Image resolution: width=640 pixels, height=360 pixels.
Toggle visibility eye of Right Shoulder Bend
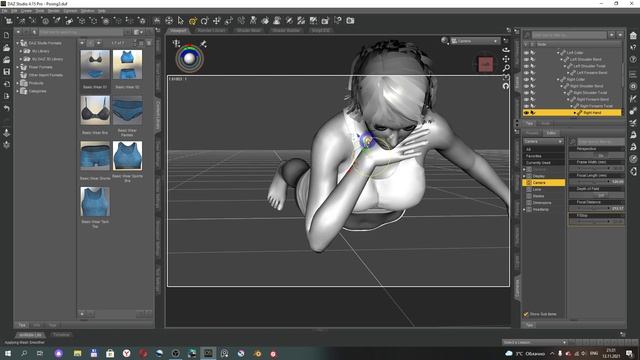pos(526,86)
